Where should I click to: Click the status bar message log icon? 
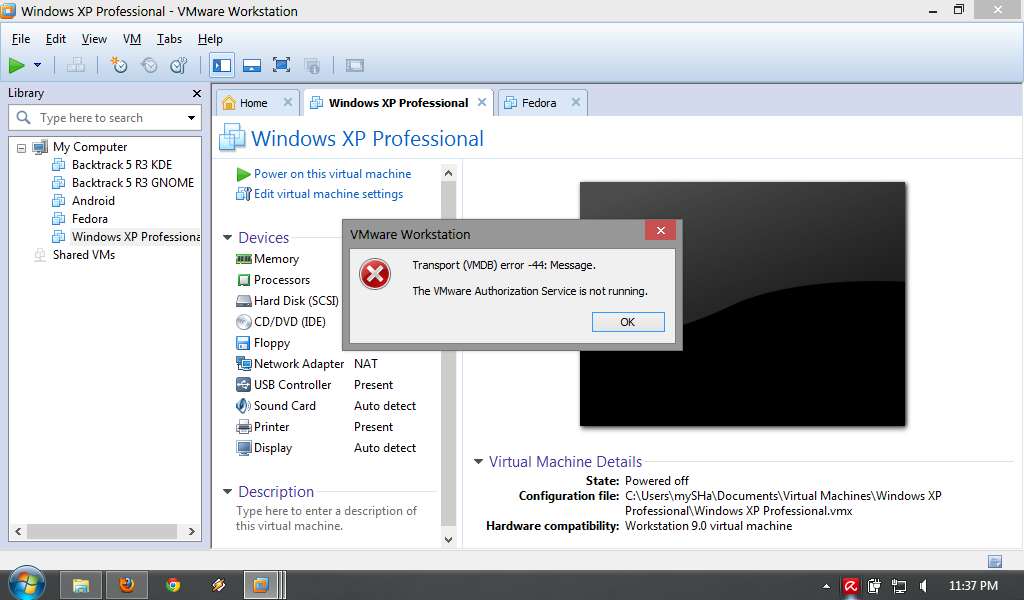(x=995, y=561)
